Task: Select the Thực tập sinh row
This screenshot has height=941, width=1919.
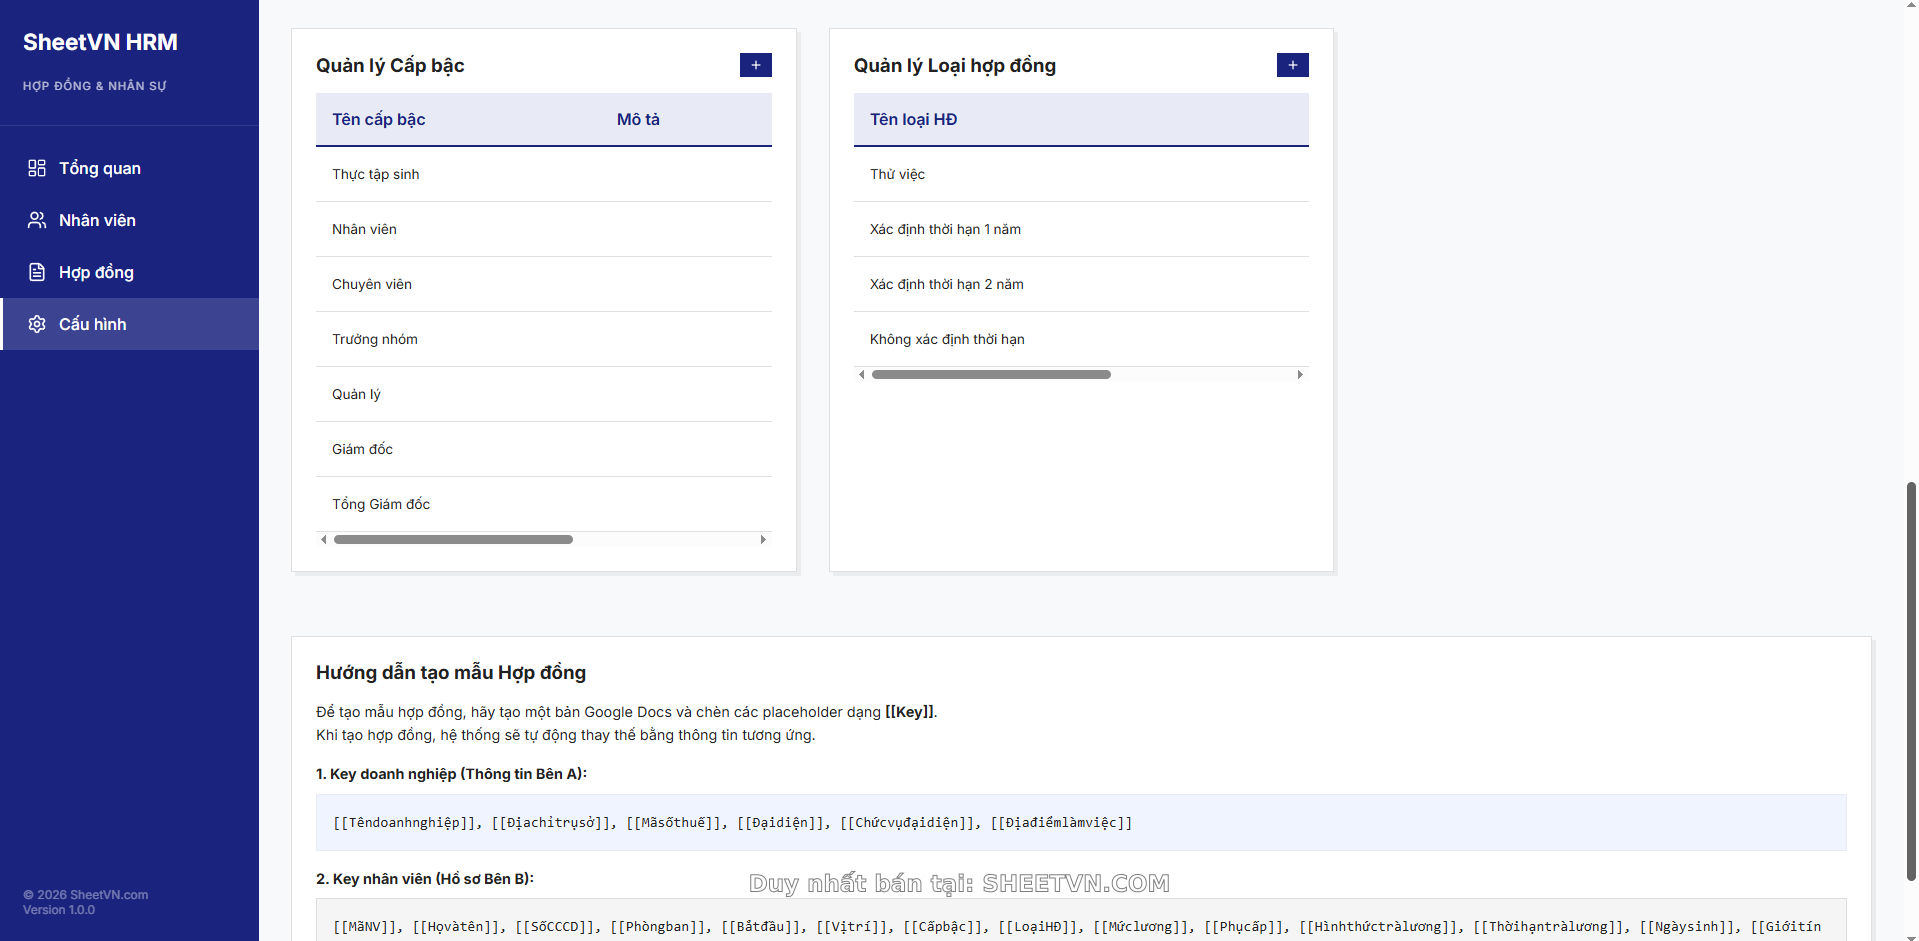Action: (x=376, y=174)
